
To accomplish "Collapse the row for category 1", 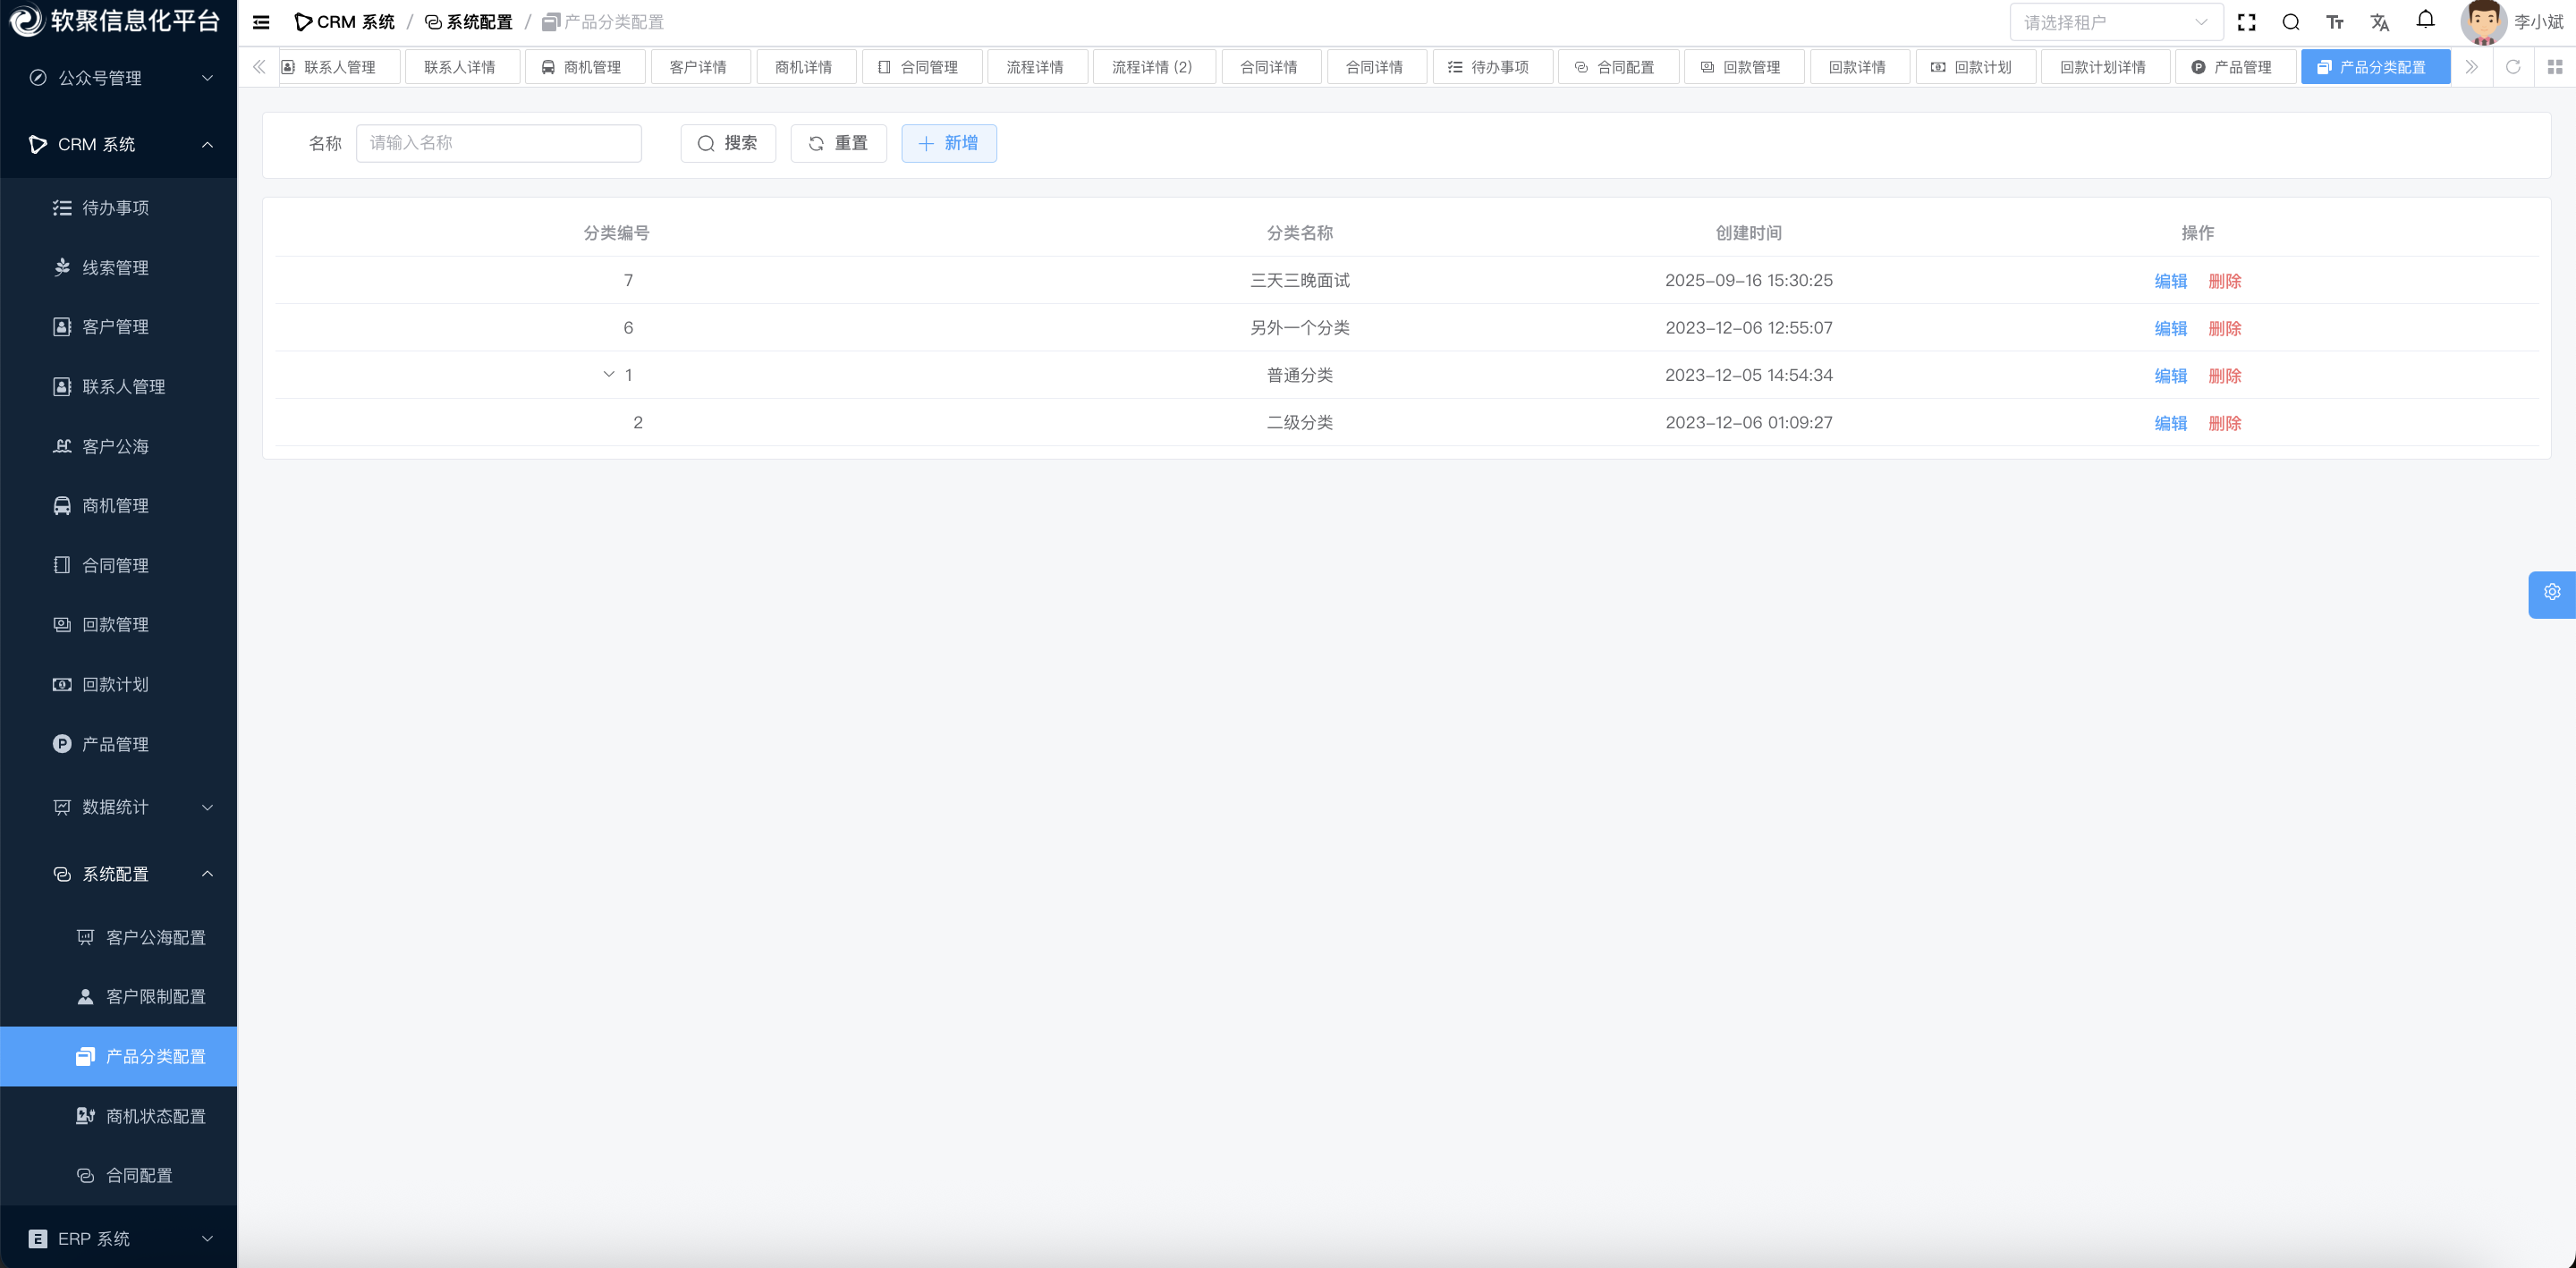I will click(608, 375).
